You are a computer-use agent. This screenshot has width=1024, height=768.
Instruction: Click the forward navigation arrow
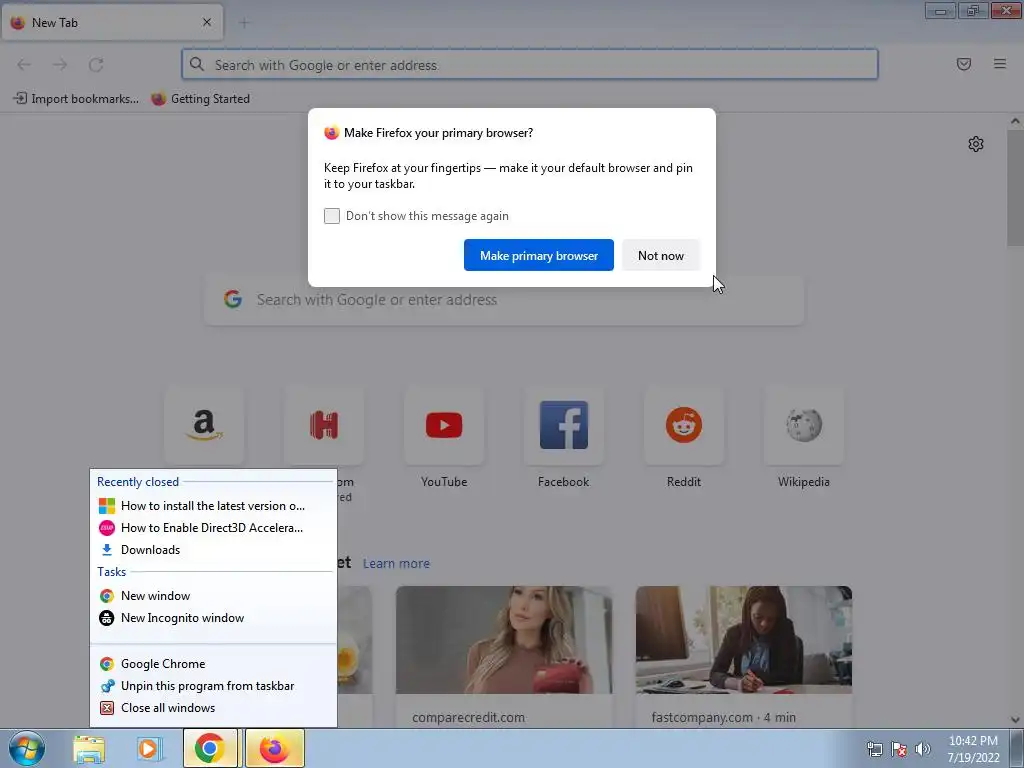pos(60,65)
